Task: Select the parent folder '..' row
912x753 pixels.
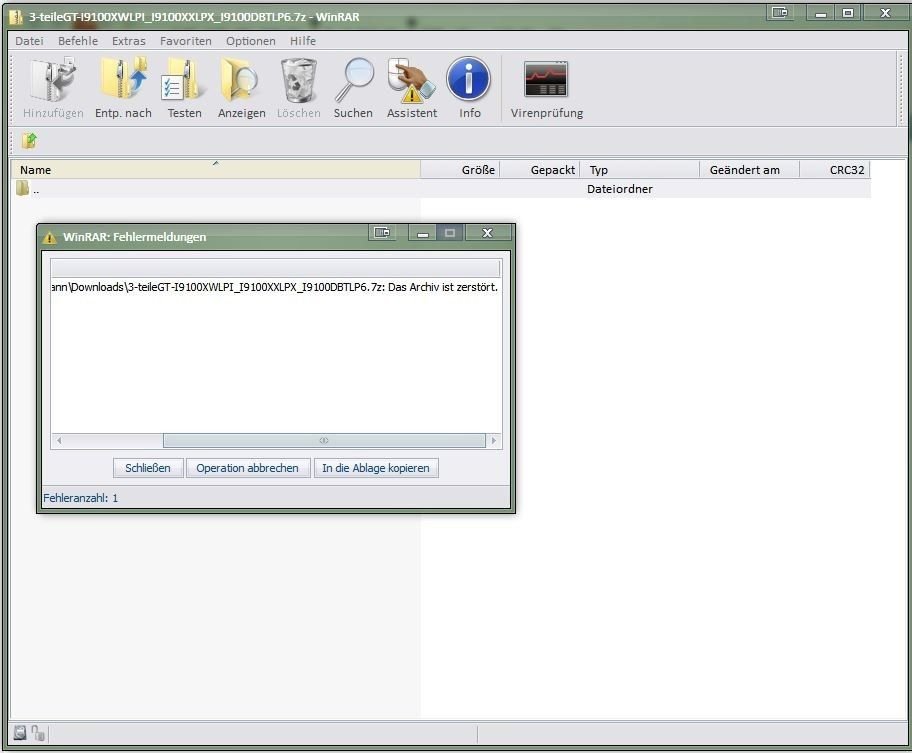Action: [x=441, y=189]
